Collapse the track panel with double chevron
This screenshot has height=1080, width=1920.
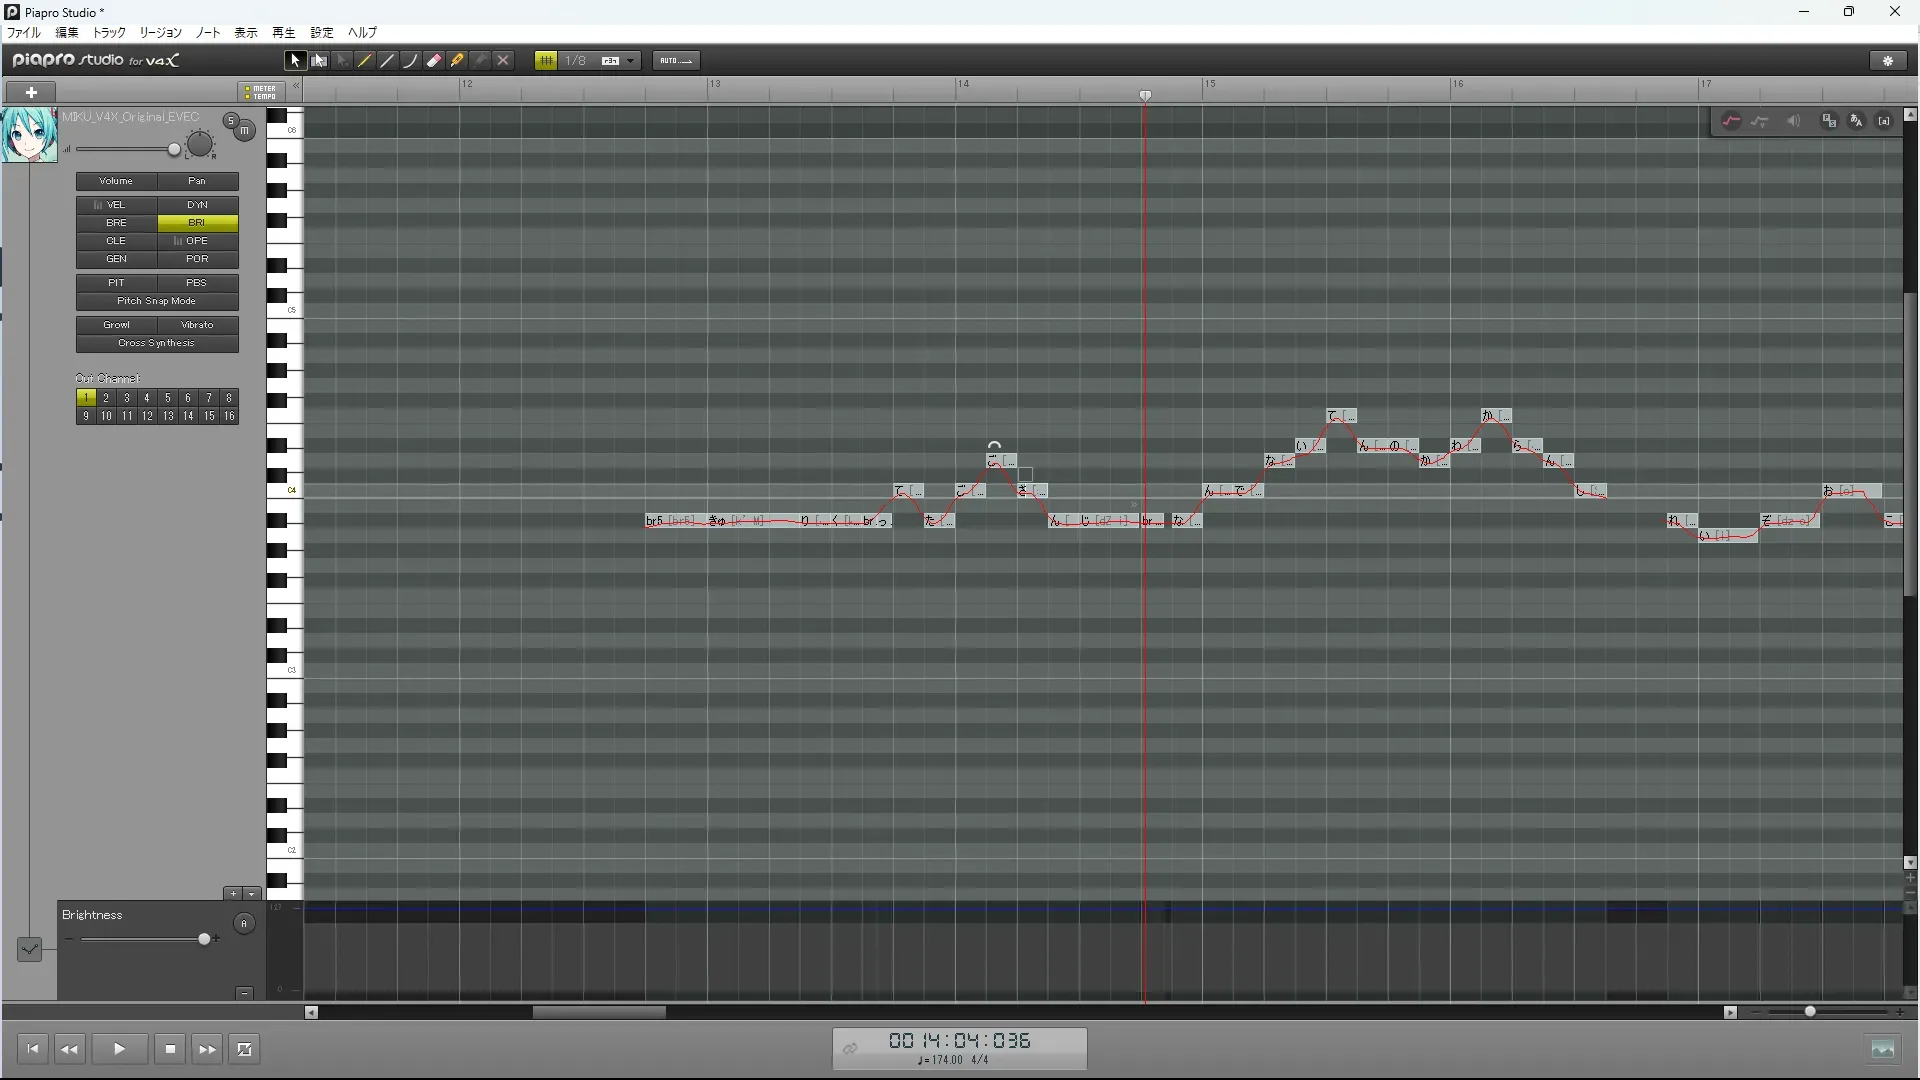[x=296, y=86]
